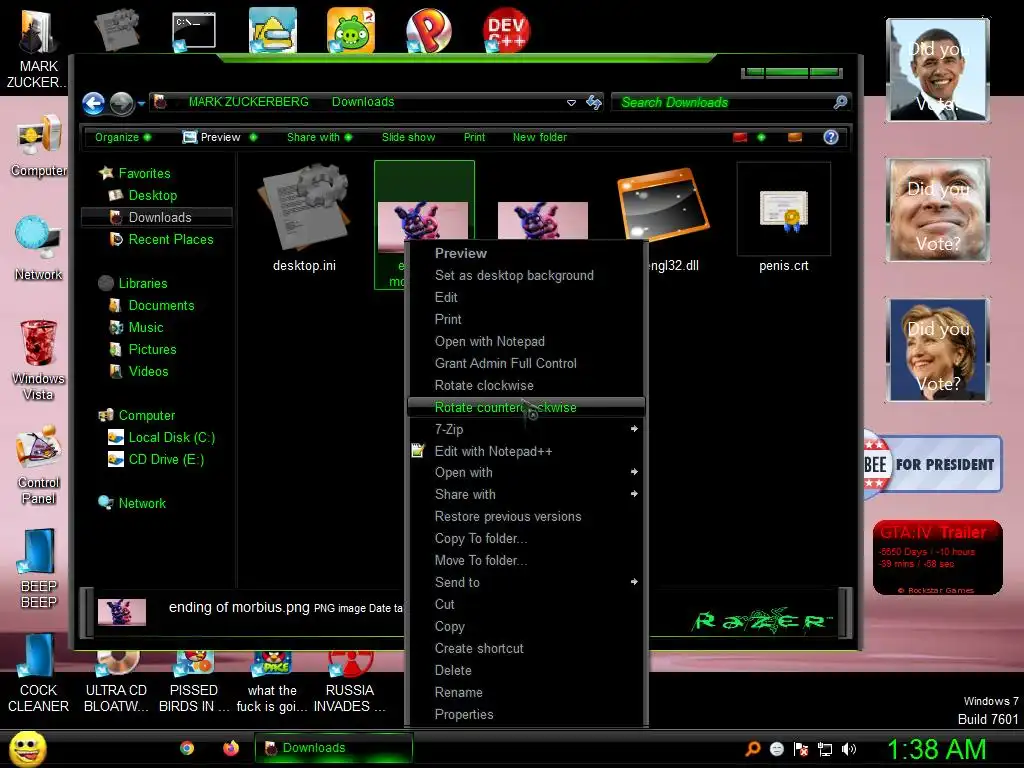
Task: Choose Grant Admin Full Control
Action: coord(505,363)
